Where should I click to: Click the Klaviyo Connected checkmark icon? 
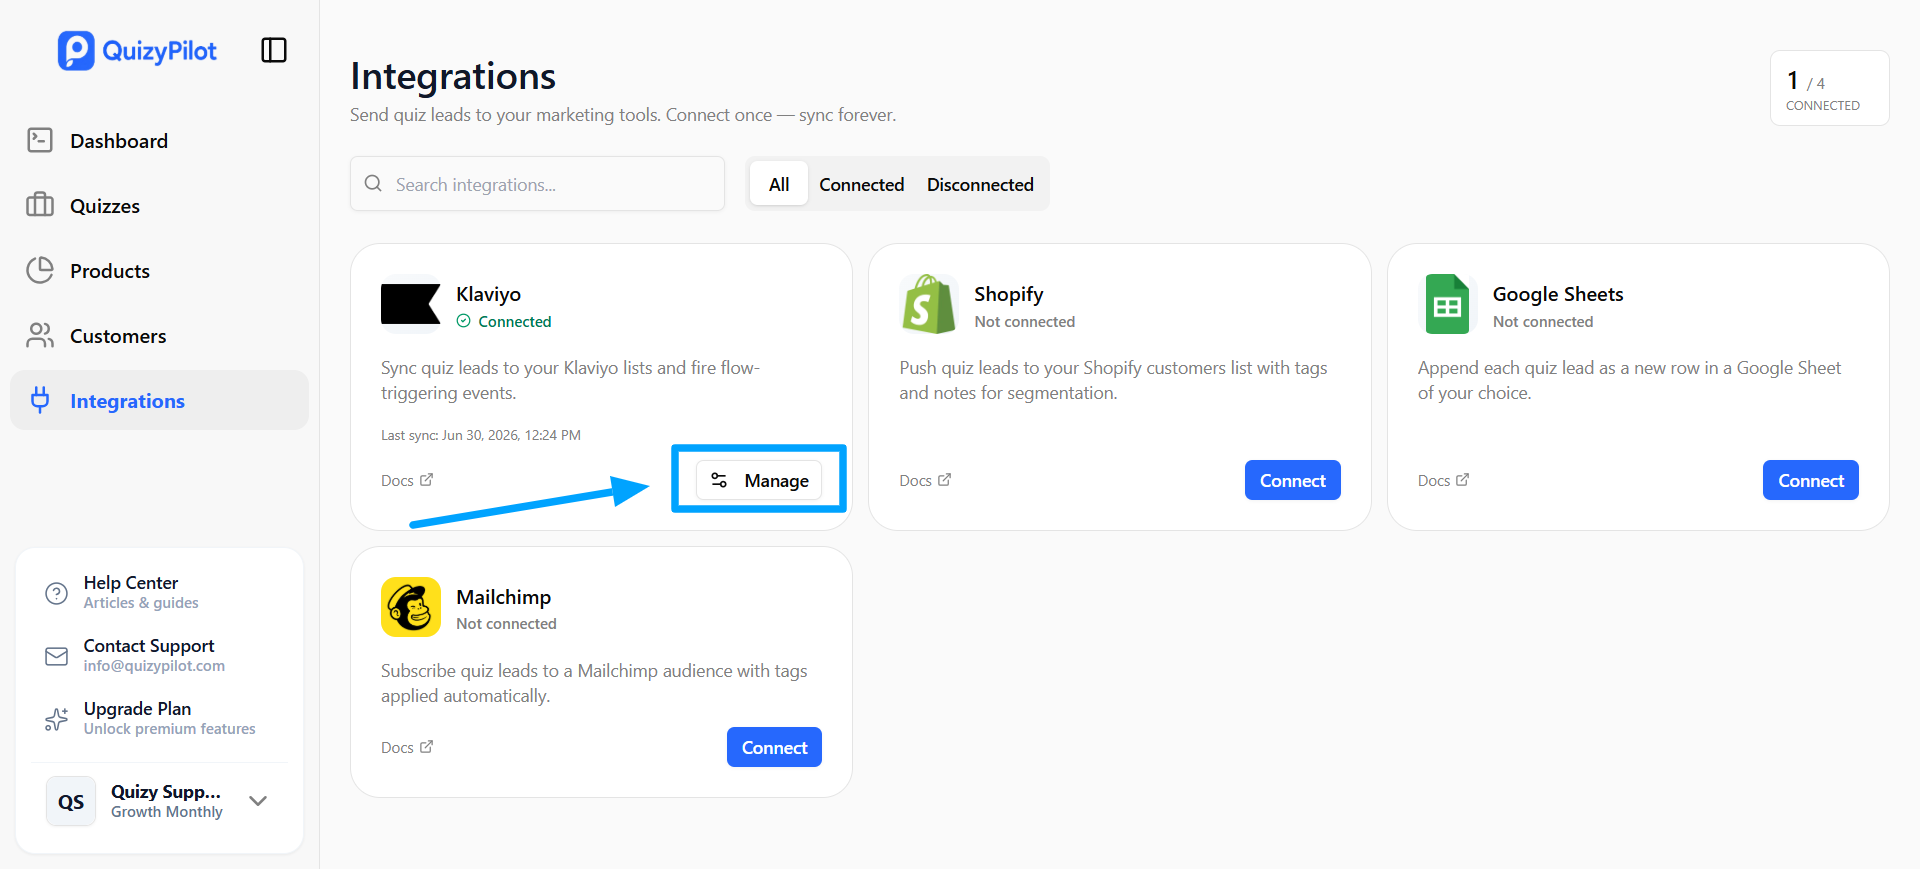click(464, 321)
